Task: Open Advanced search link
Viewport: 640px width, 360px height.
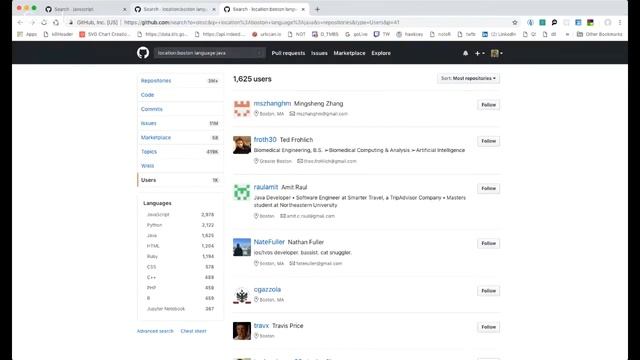Action: coord(155,331)
